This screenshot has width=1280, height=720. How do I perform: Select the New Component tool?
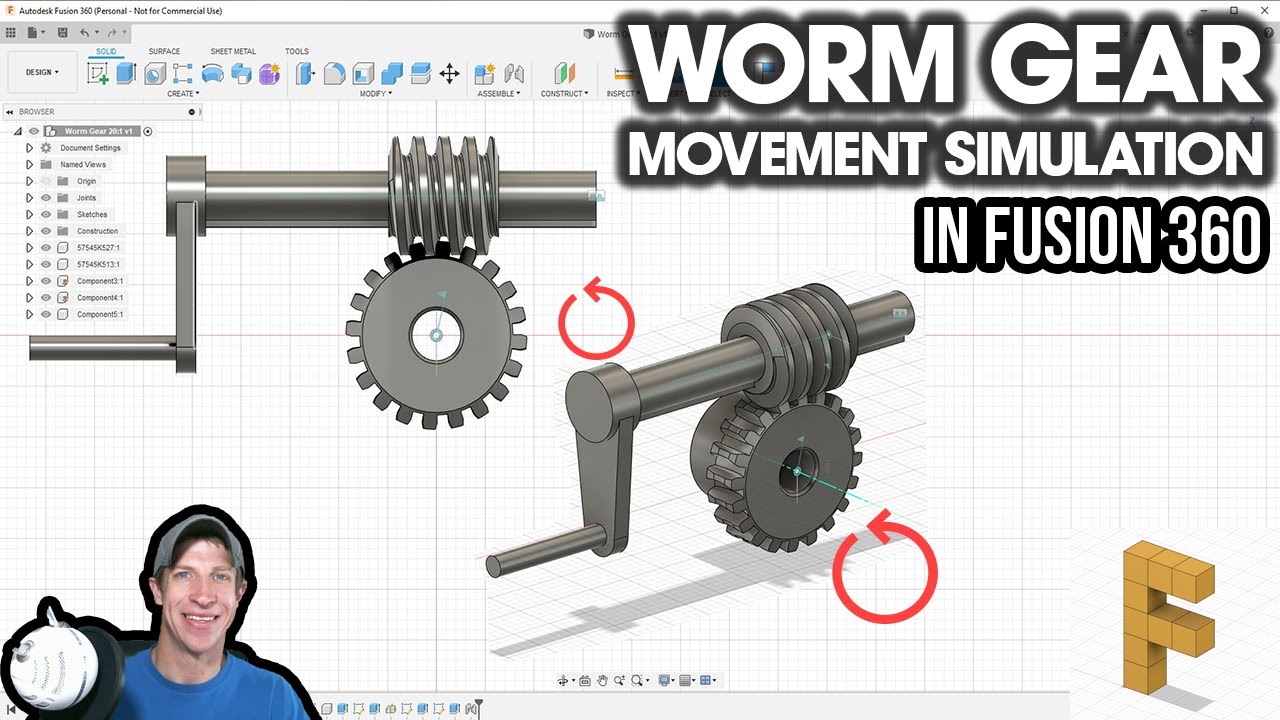[x=485, y=73]
